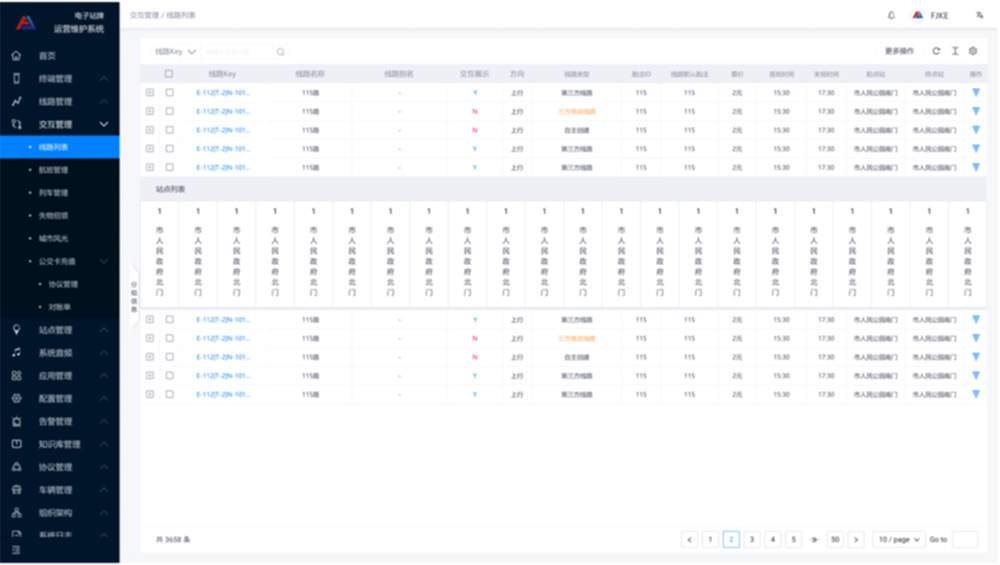Expand the 站点管理 sidebar menu
Image resolution: width=1000 pixels, height=565 pixels.
click(60, 330)
